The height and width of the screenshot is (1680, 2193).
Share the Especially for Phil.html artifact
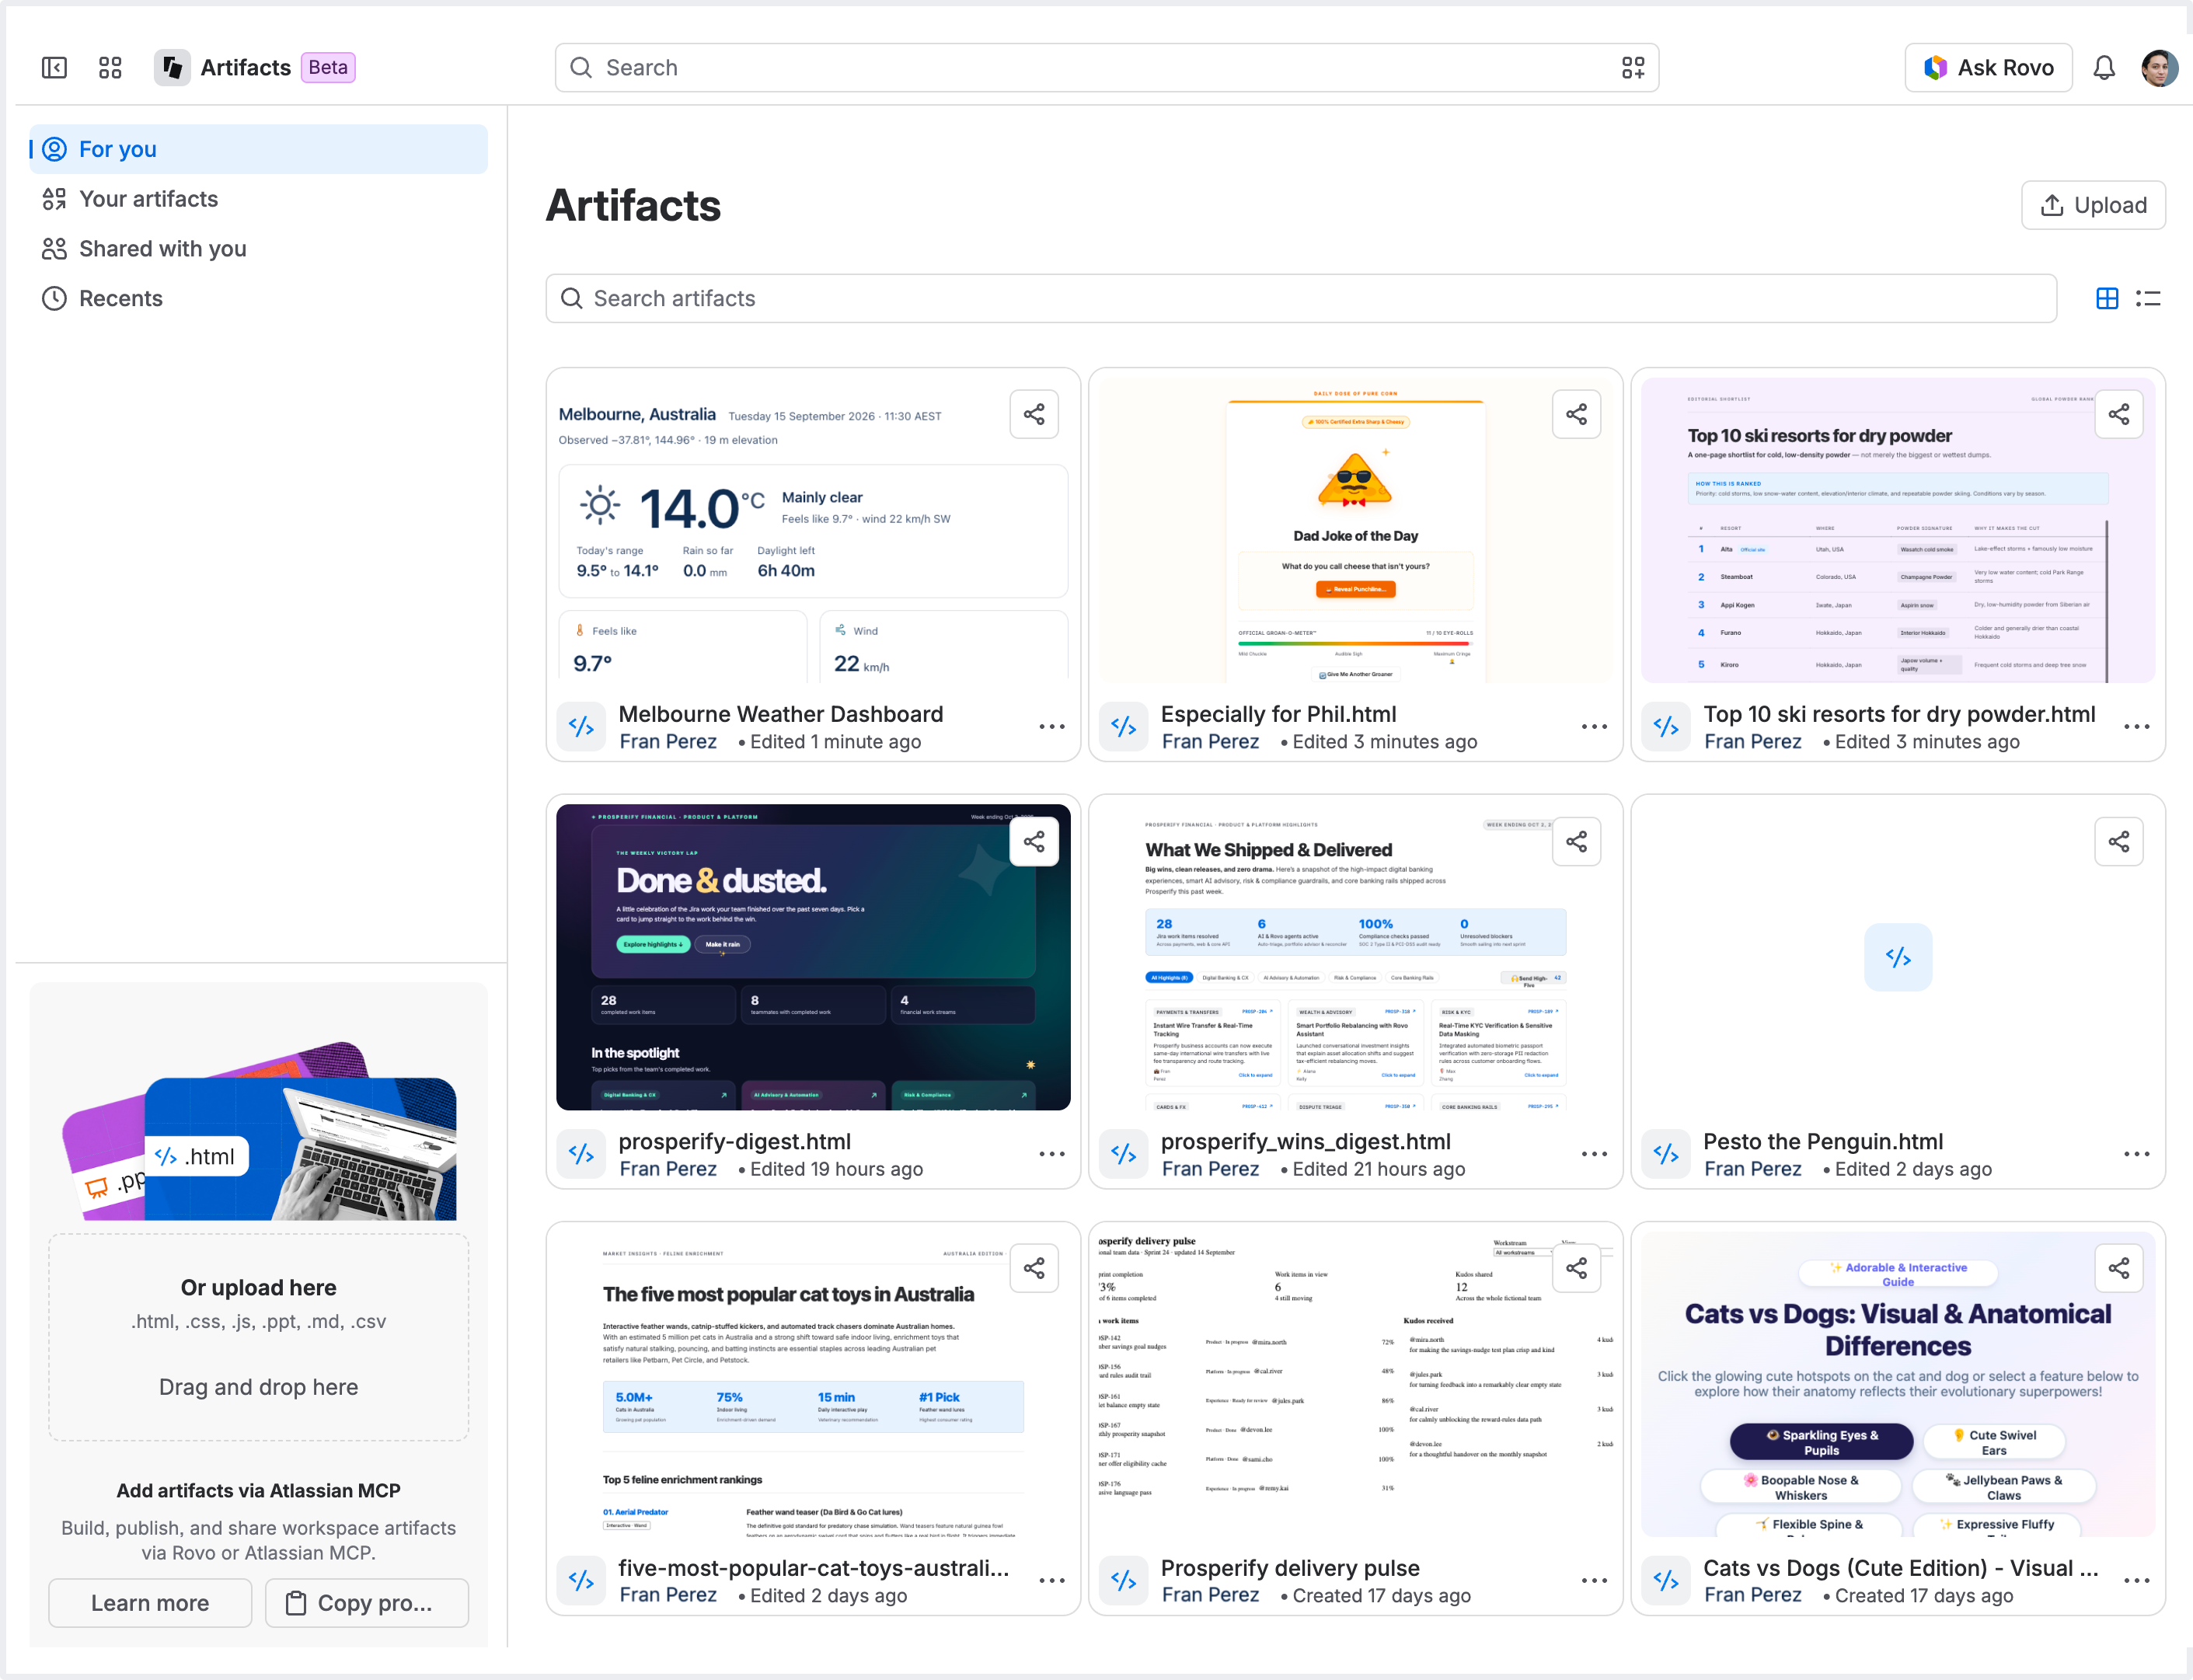1576,414
